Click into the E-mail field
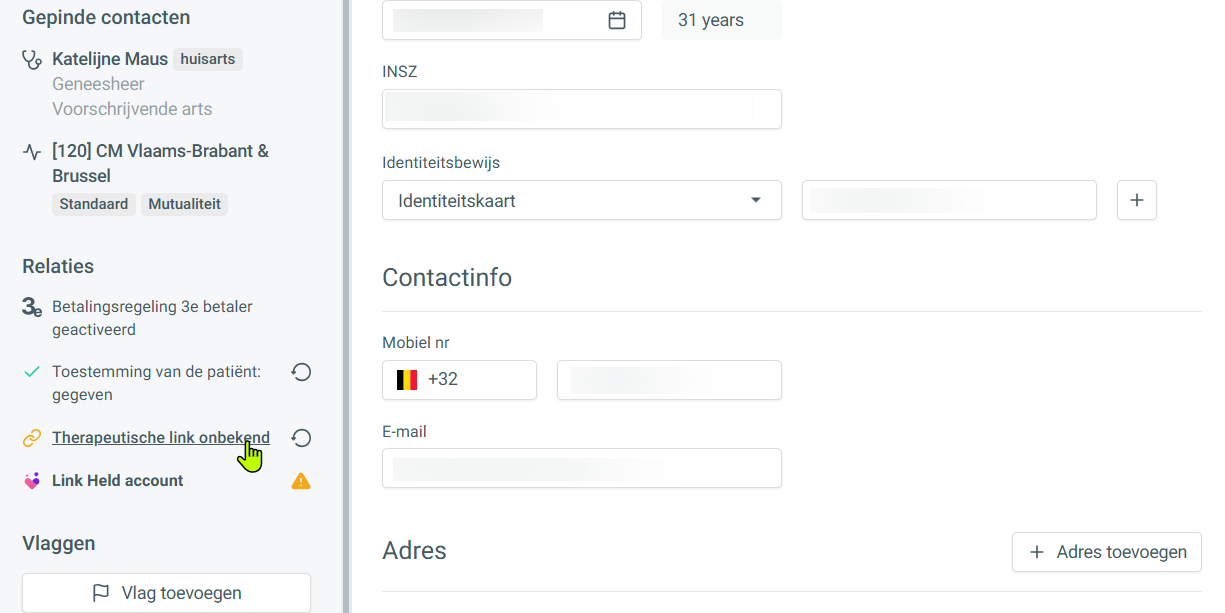The image size is (1225, 613). (x=582, y=468)
